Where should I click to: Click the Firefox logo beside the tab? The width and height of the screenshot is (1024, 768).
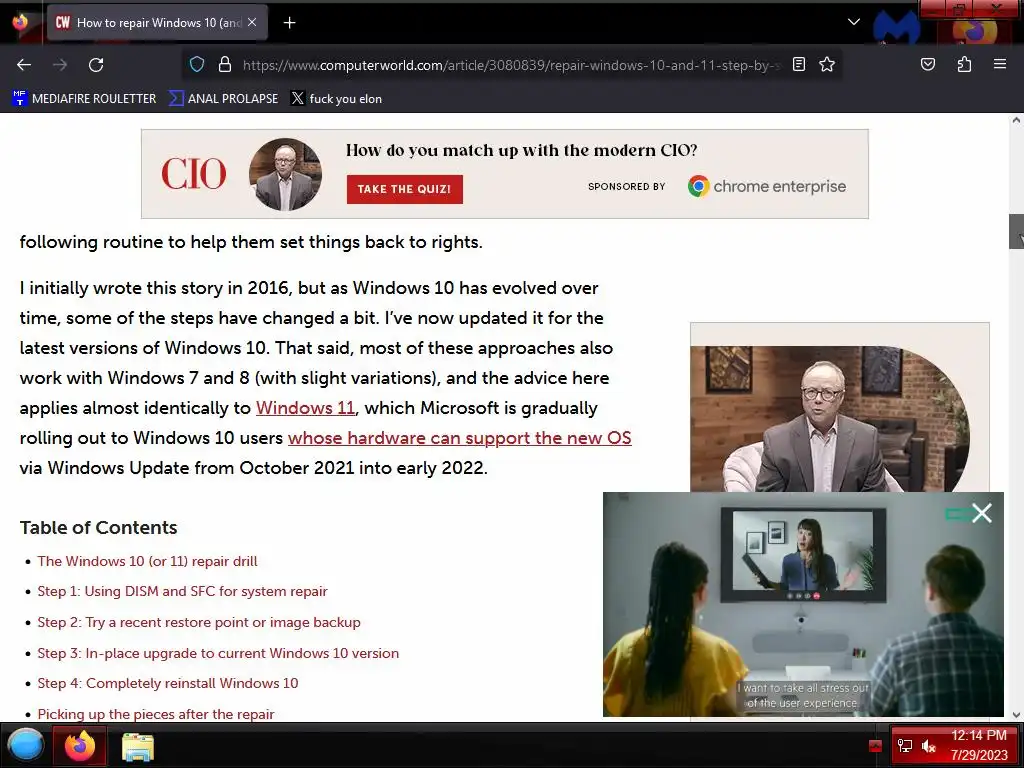[20, 22]
